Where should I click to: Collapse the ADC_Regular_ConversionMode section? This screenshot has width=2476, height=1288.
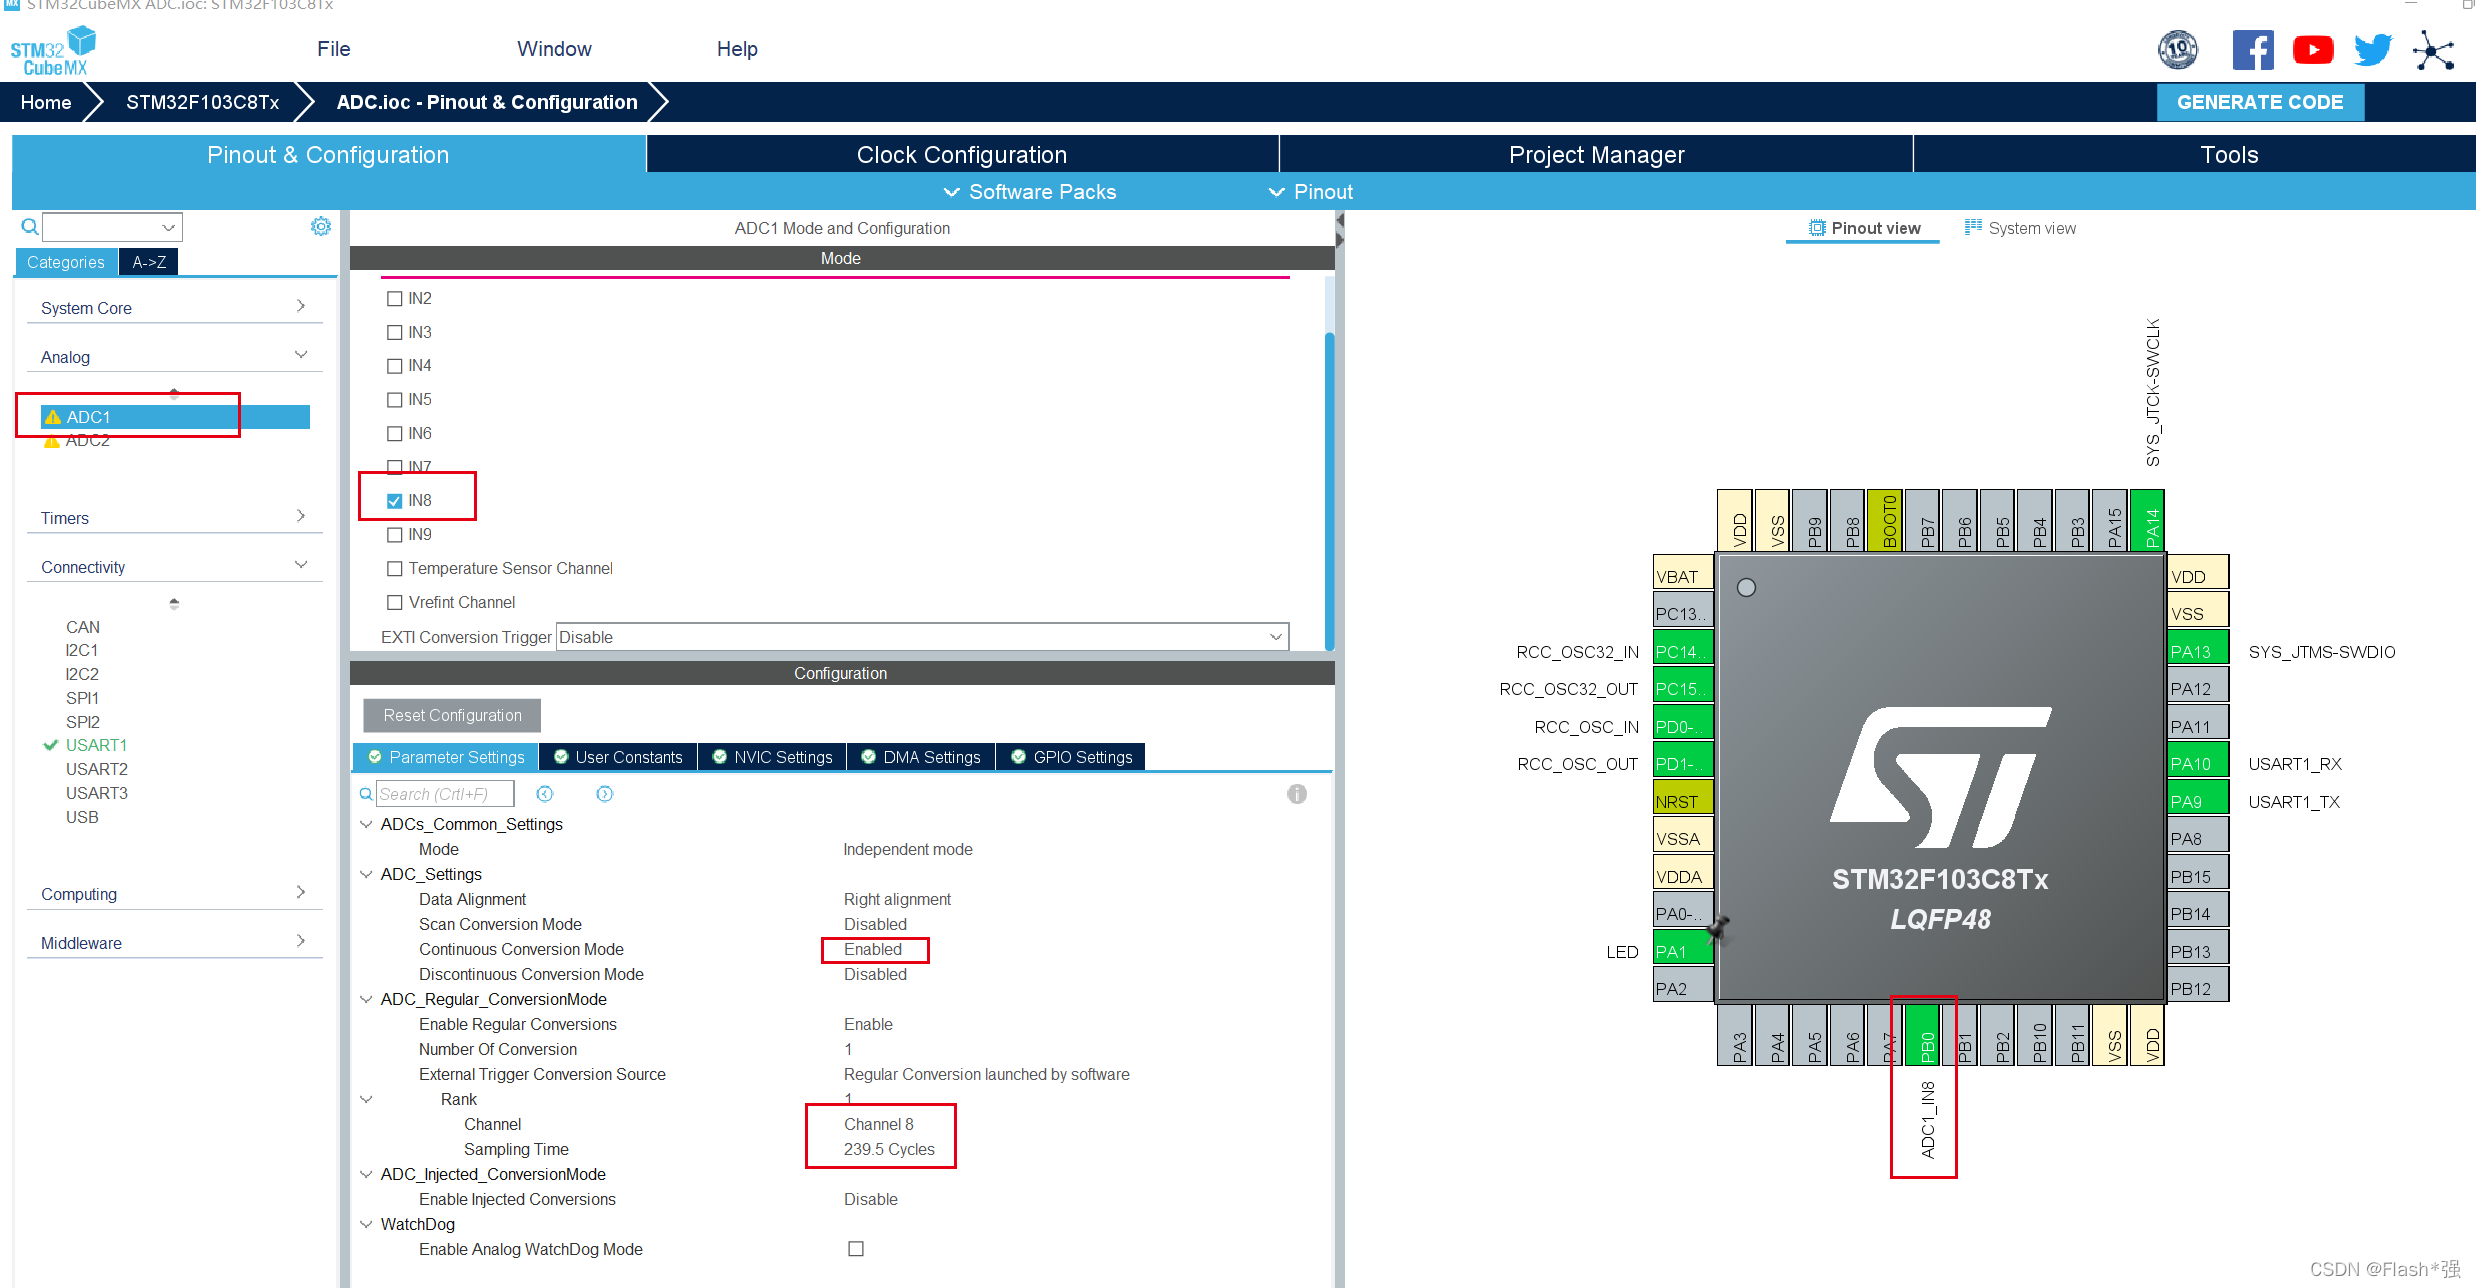[366, 999]
